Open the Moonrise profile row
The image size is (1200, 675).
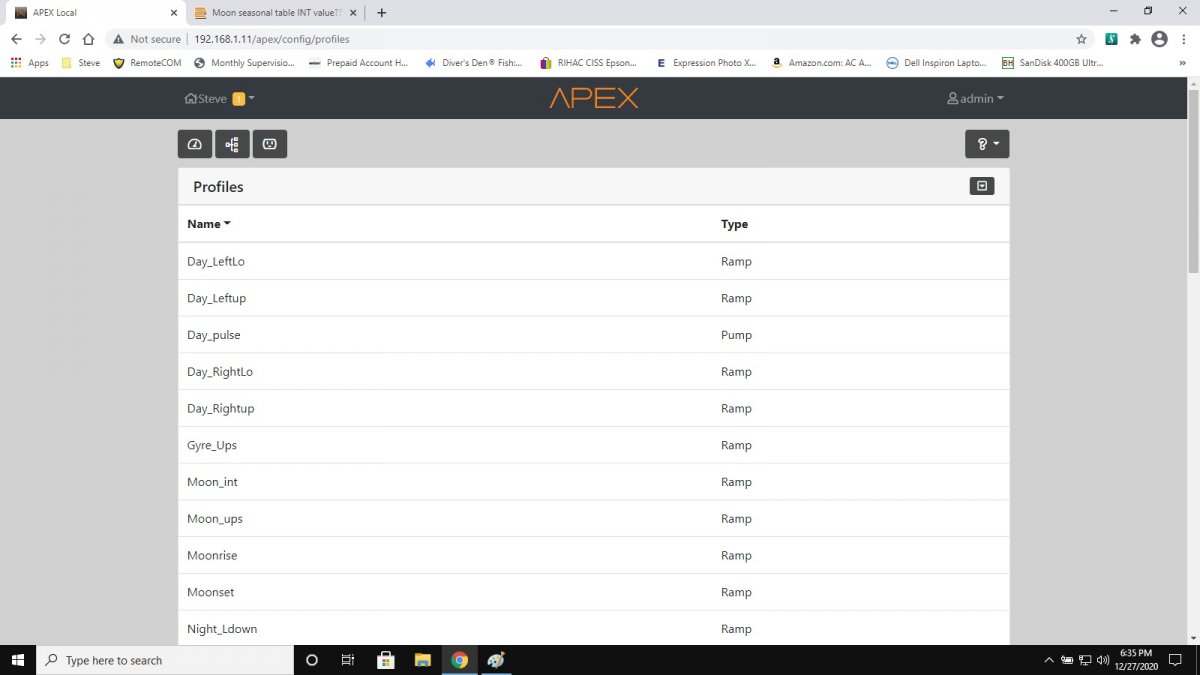(593, 555)
